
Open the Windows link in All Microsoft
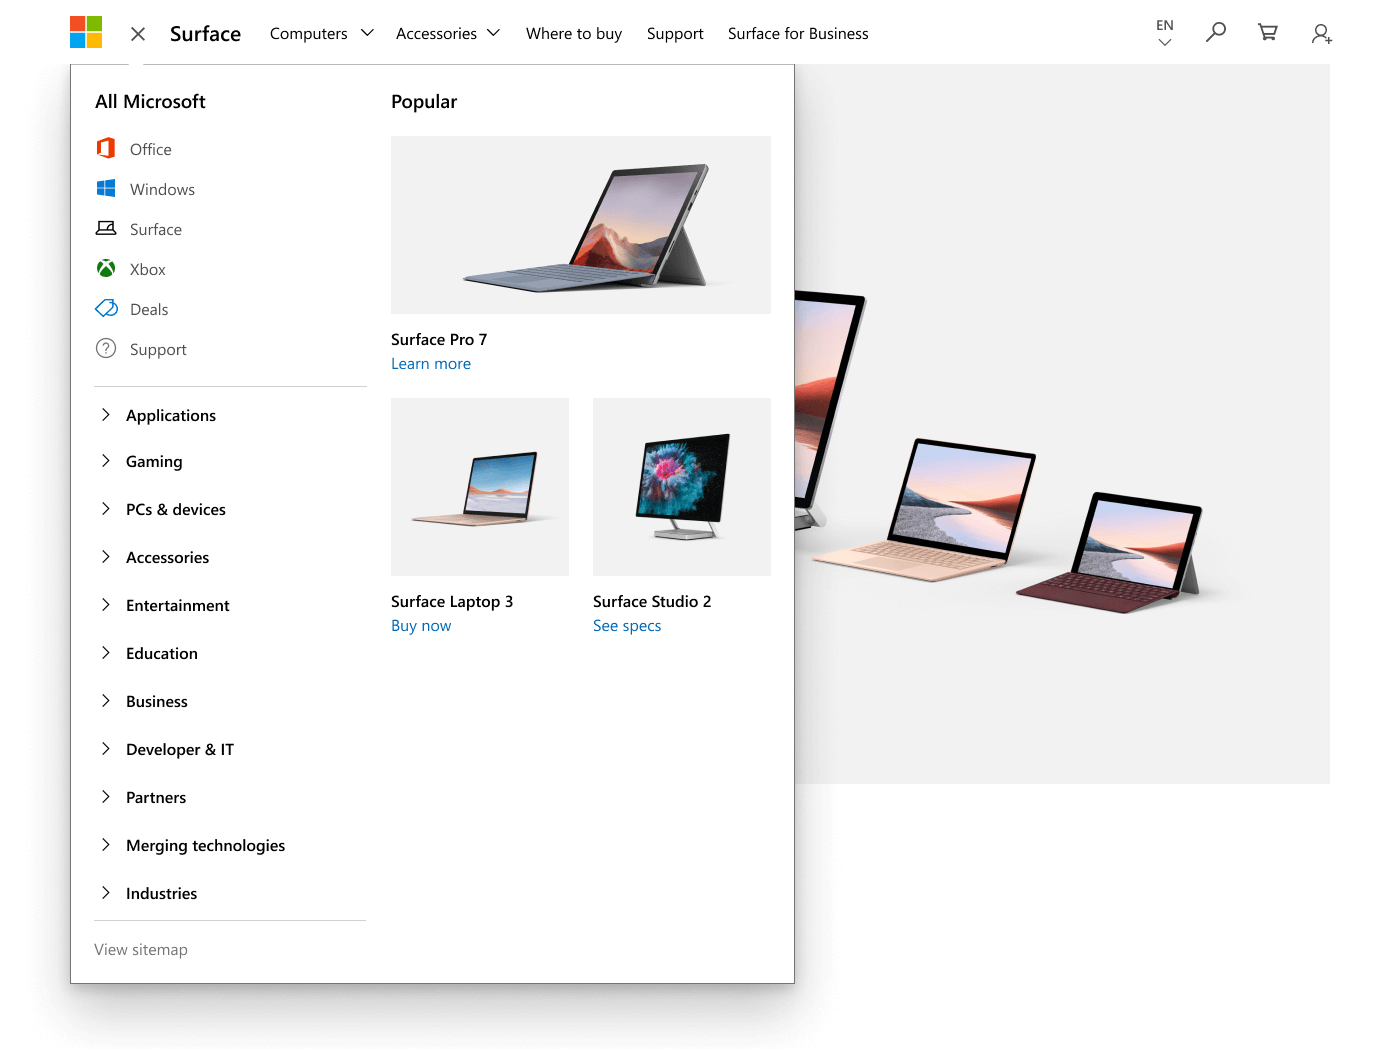[x=162, y=189]
